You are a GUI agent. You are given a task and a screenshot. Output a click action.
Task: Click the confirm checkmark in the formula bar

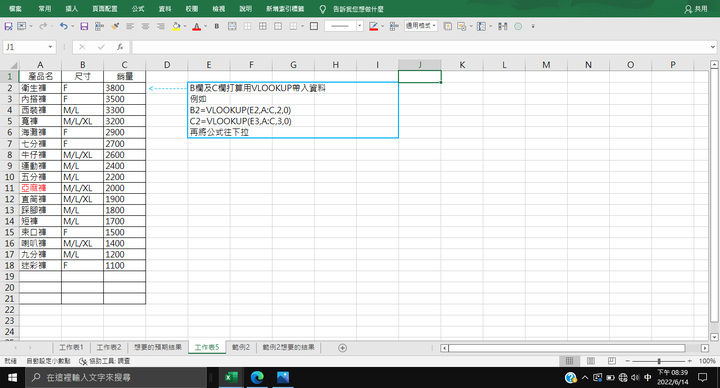pyautogui.click(x=101, y=47)
